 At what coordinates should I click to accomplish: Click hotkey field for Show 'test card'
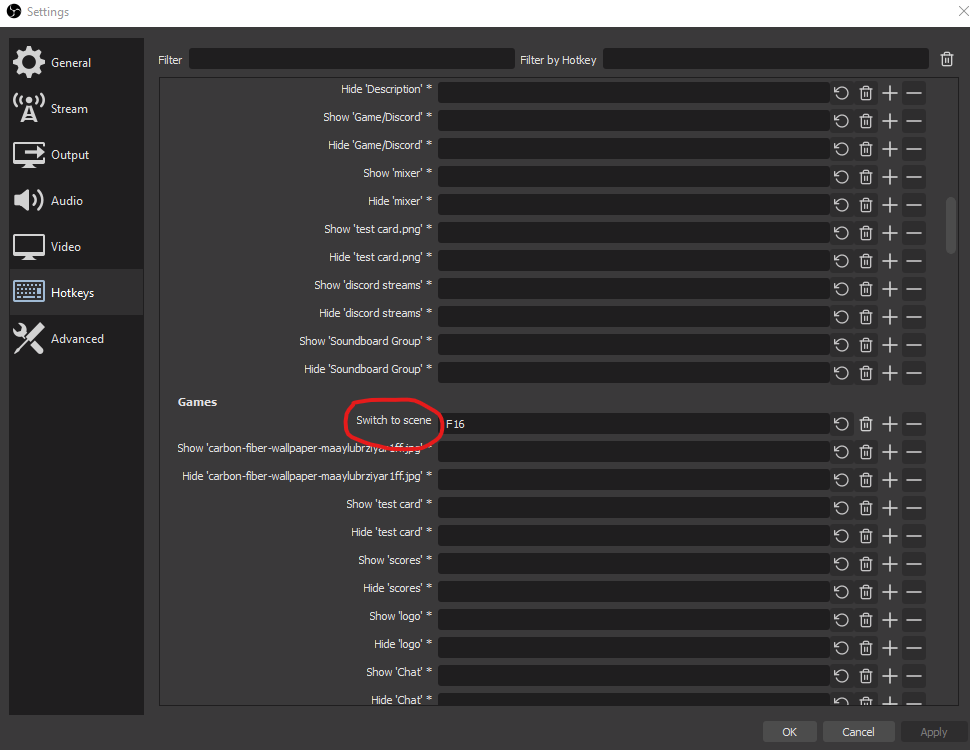click(633, 508)
